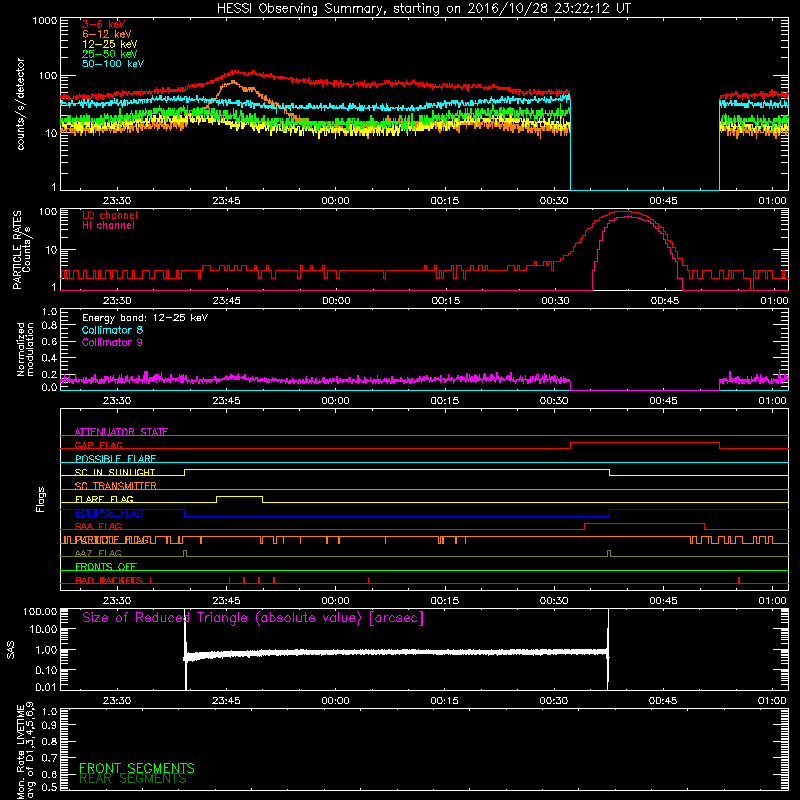The image size is (800, 800).
Task: Click the "FRONTS OFF" flag label
Action: pyautogui.click(x=106, y=566)
